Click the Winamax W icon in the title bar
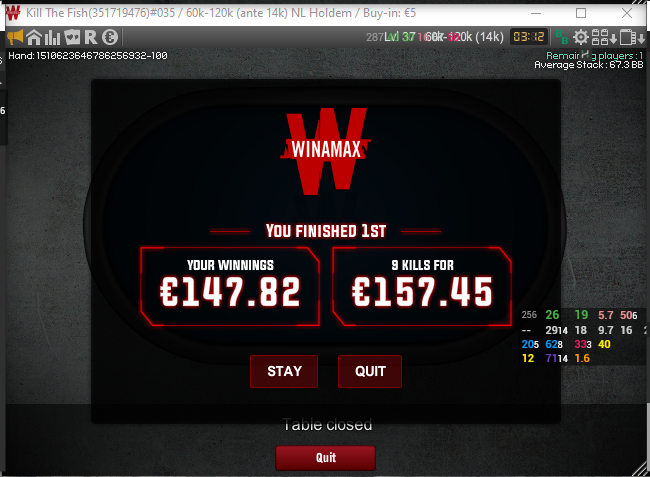 [13, 13]
